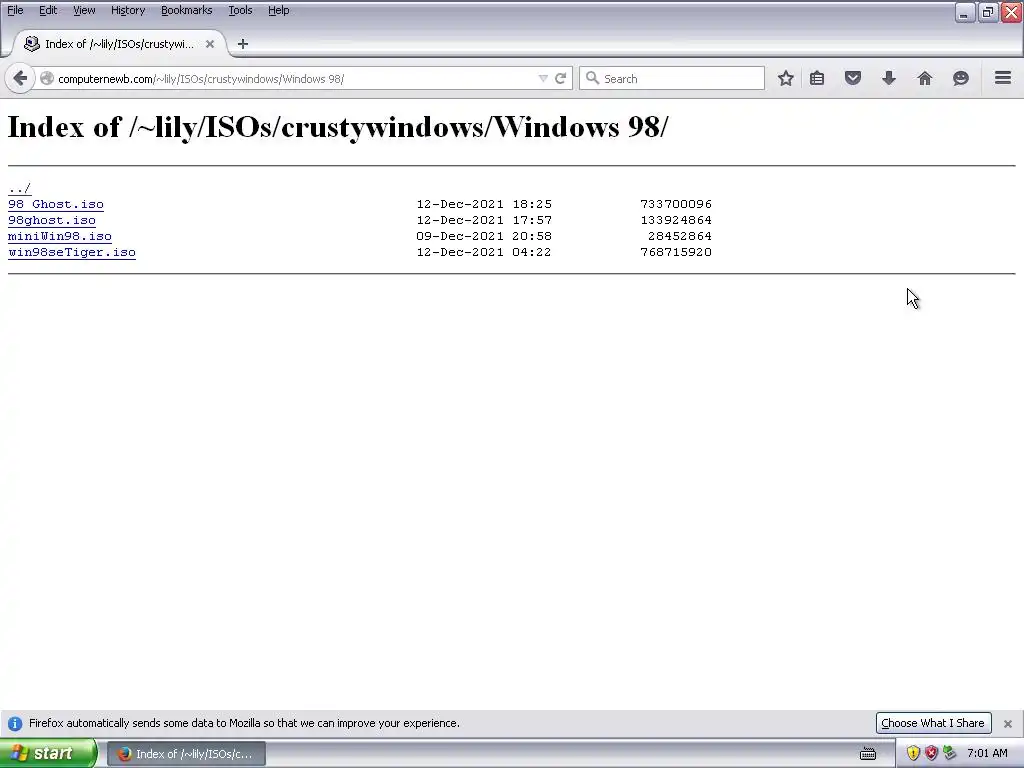The image size is (1024, 768).
Task: Go to the Home page icon
Action: 925,78
